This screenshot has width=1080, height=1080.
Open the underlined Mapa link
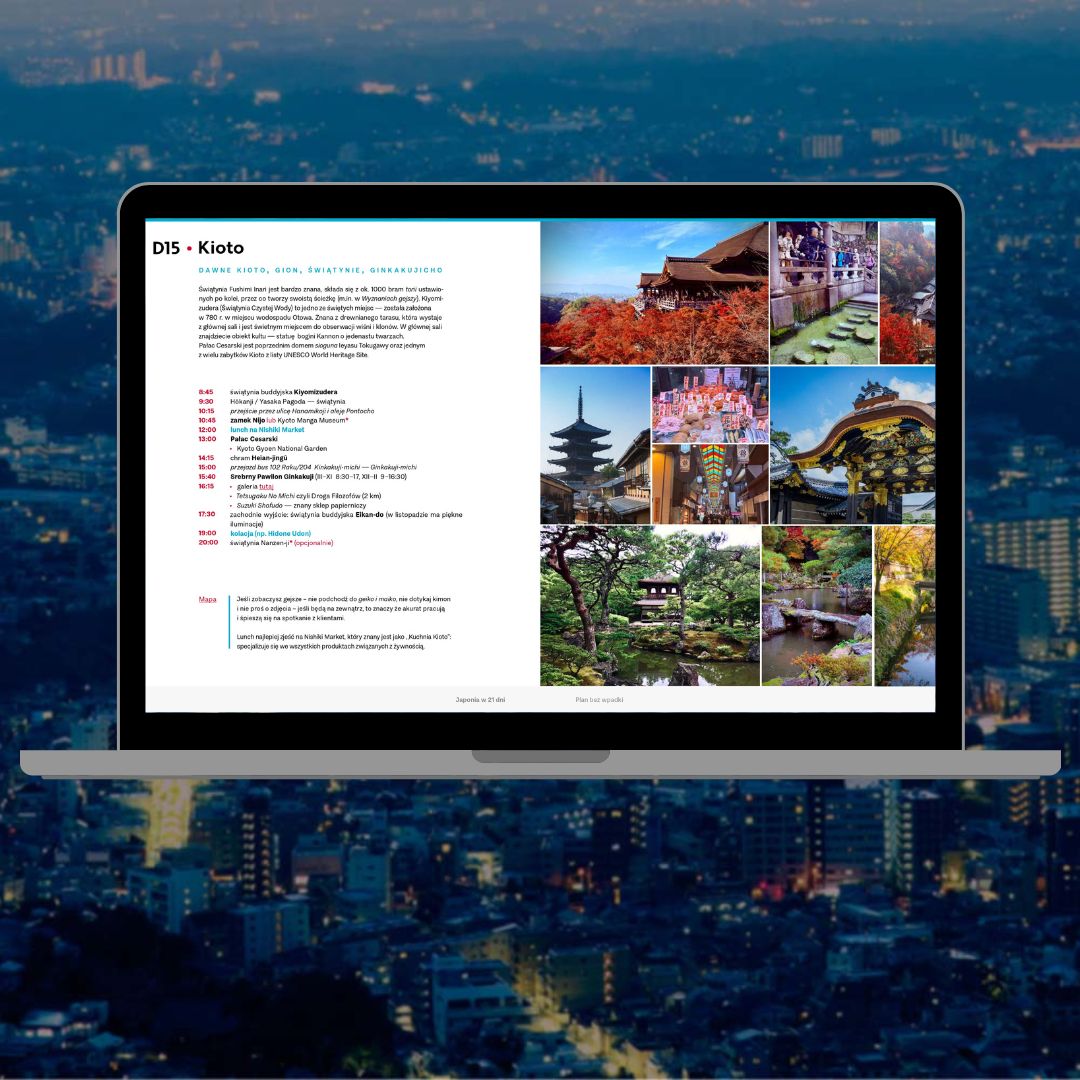[207, 599]
